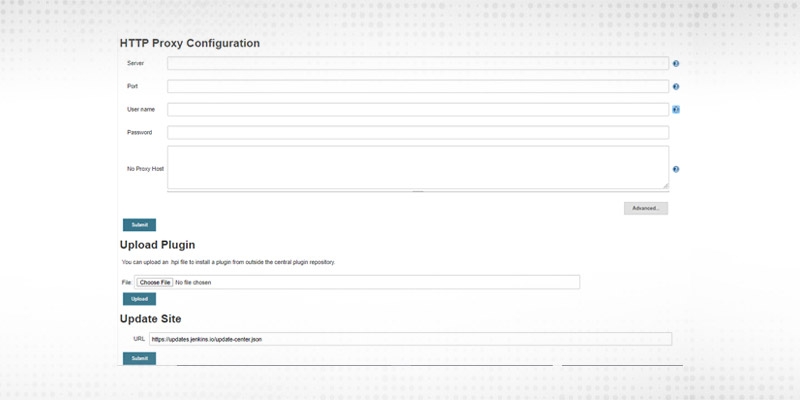The image size is (800, 400).
Task: Grab the No Proxy Host resize handle
Action: (x=665, y=185)
